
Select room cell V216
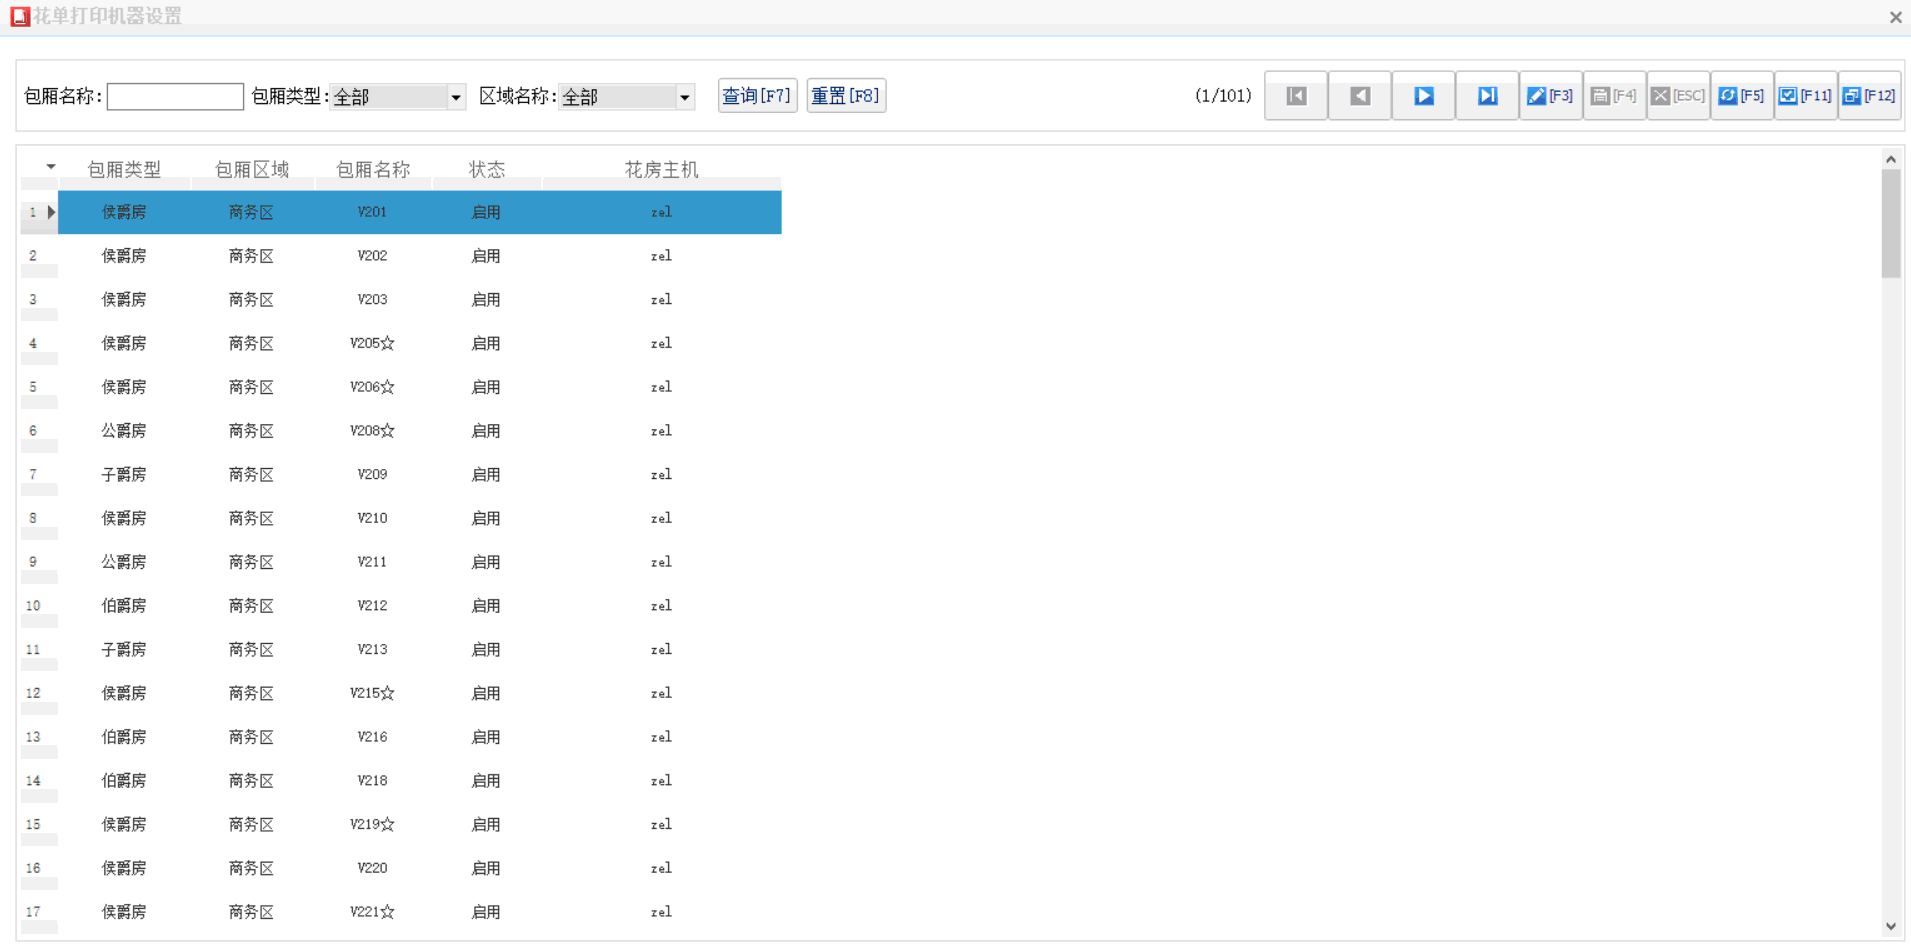pyautogui.click(x=372, y=737)
